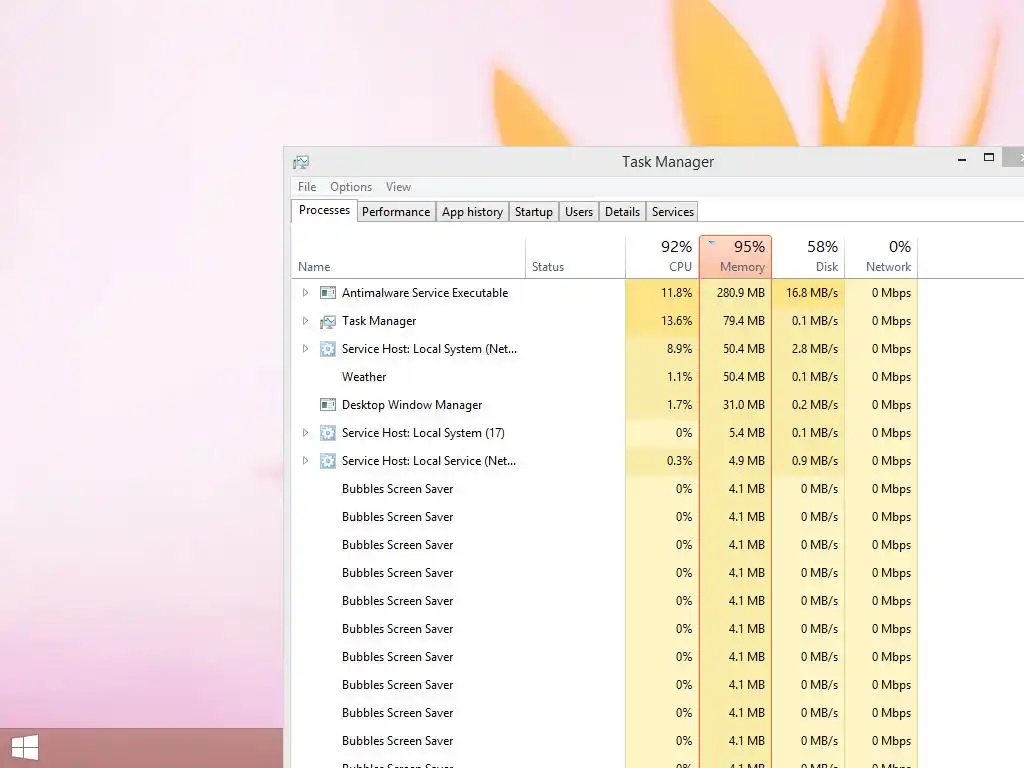Expand Service Host: Local Service (Net...
The width and height of the screenshot is (1024, 768).
[305, 460]
